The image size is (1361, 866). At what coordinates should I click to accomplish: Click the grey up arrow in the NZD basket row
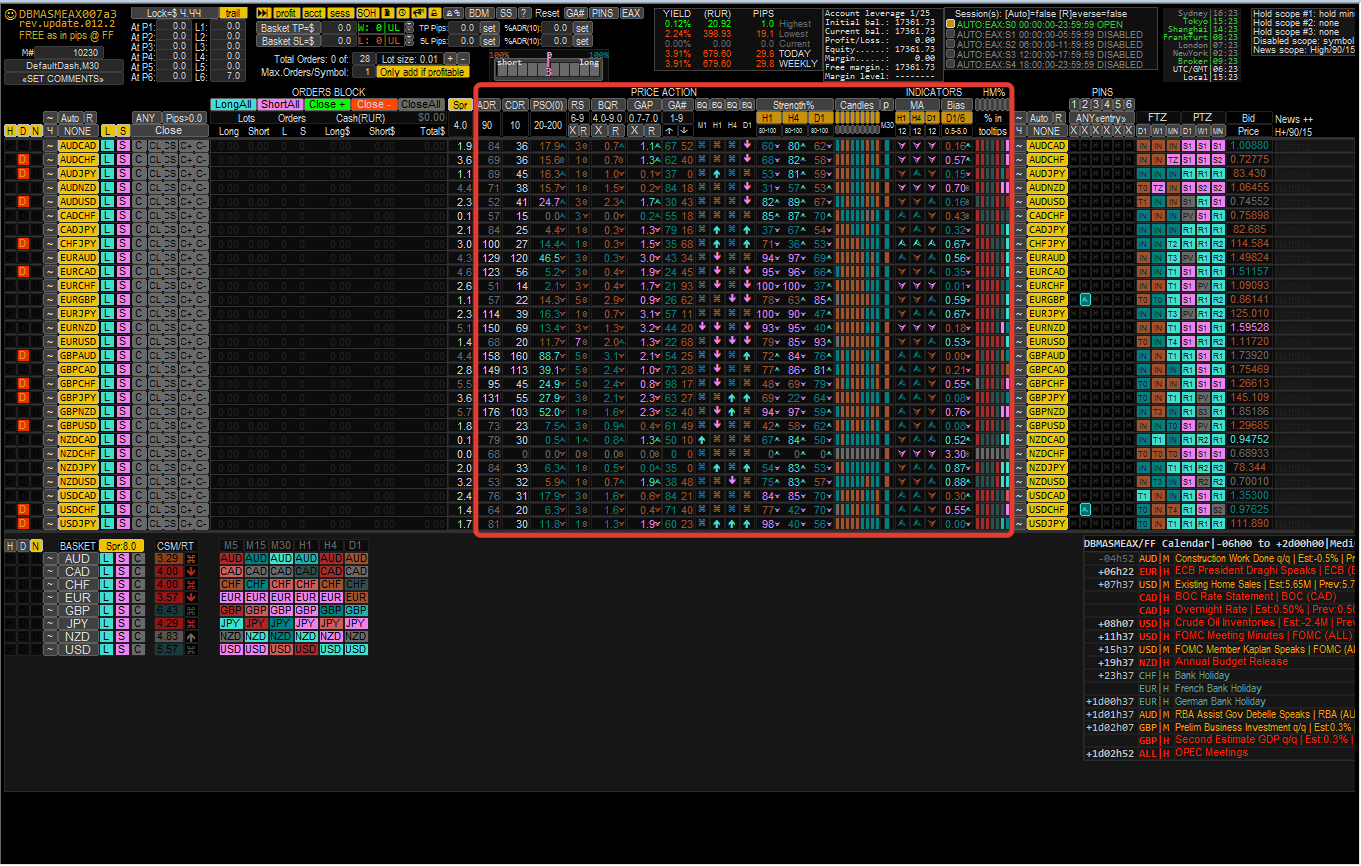[x=191, y=636]
